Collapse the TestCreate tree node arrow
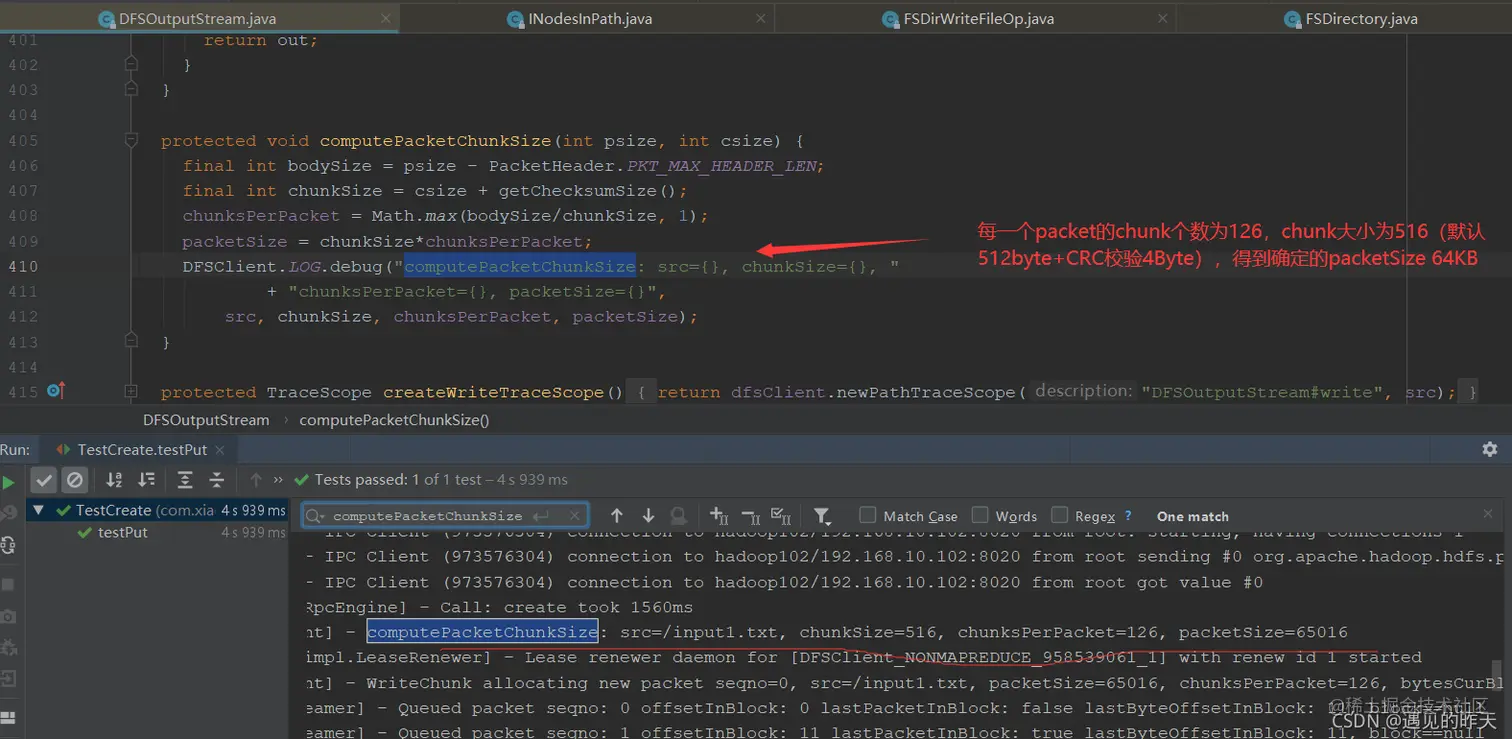1512x739 pixels. 39,510
